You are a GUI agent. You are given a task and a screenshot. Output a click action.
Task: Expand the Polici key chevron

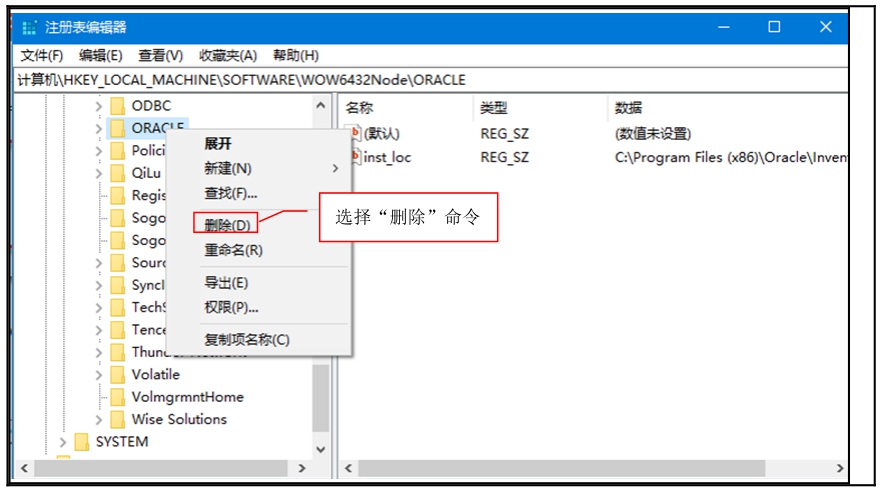pyautogui.click(x=98, y=151)
